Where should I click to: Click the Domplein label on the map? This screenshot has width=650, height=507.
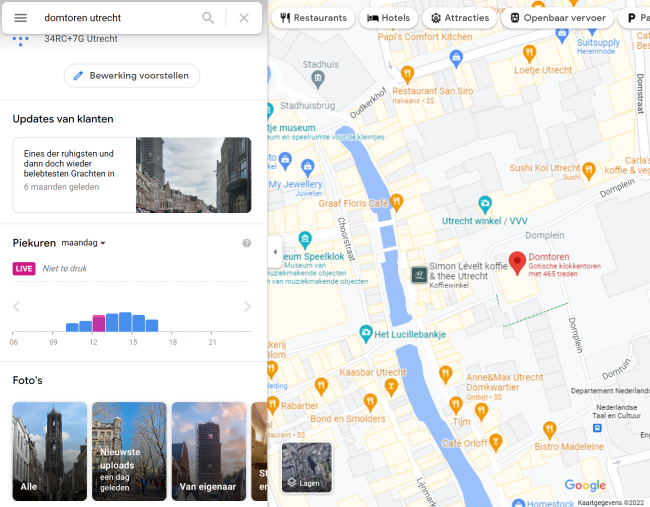(545, 235)
